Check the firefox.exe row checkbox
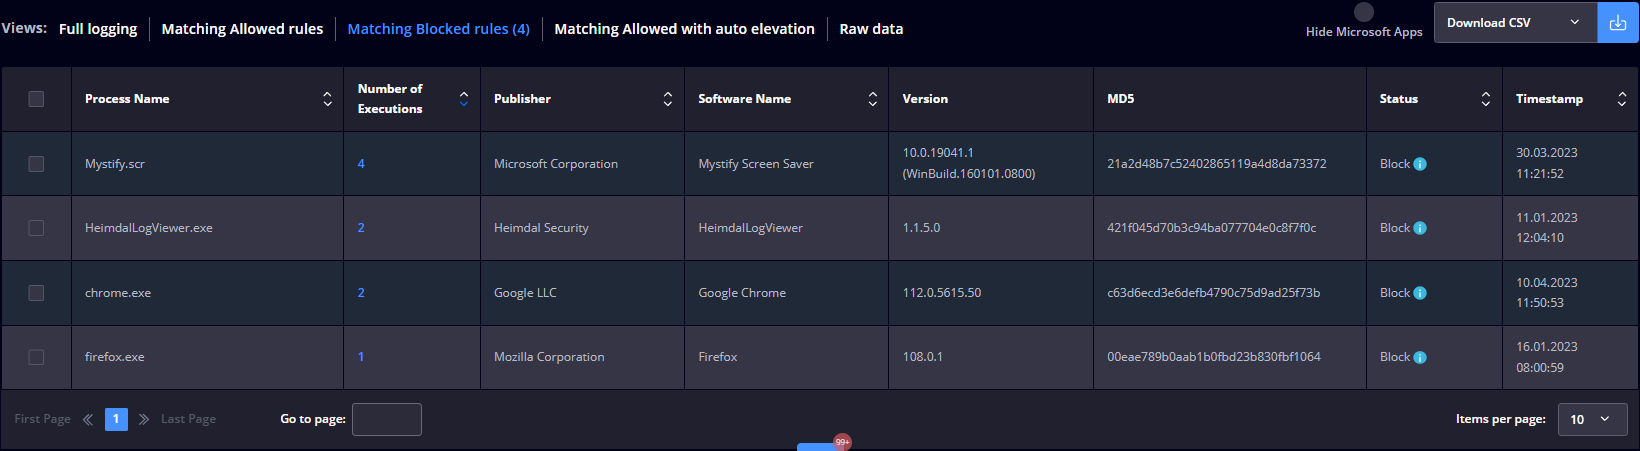The image size is (1640, 451). coord(36,357)
